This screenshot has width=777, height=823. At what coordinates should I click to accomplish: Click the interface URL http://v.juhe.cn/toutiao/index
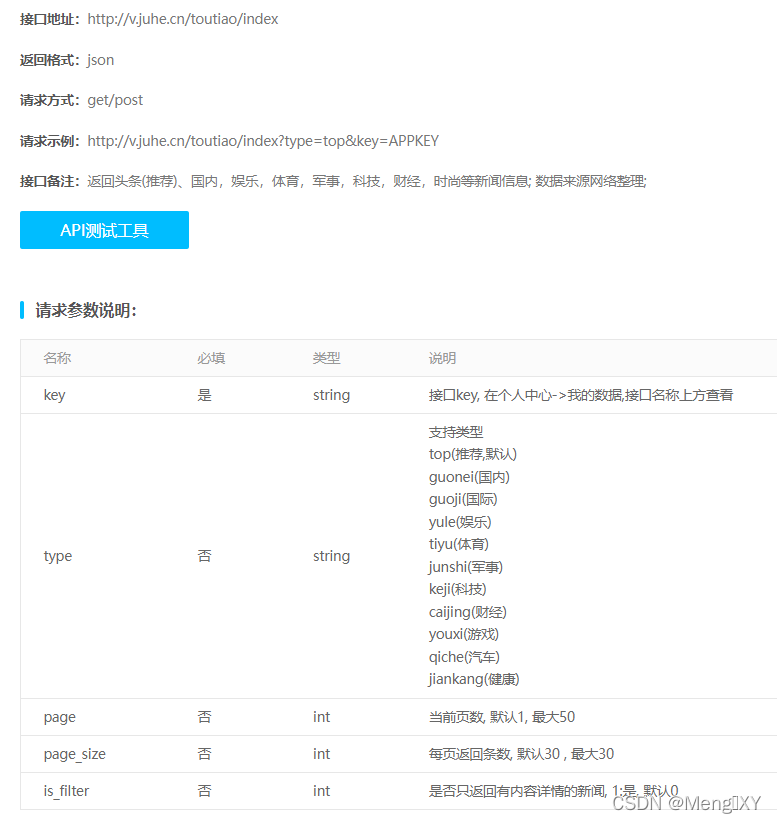[183, 19]
